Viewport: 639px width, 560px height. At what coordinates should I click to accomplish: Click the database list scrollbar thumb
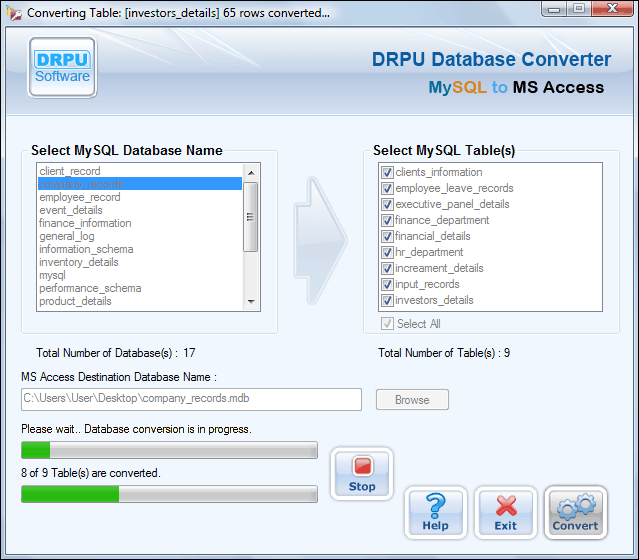tap(251, 217)
